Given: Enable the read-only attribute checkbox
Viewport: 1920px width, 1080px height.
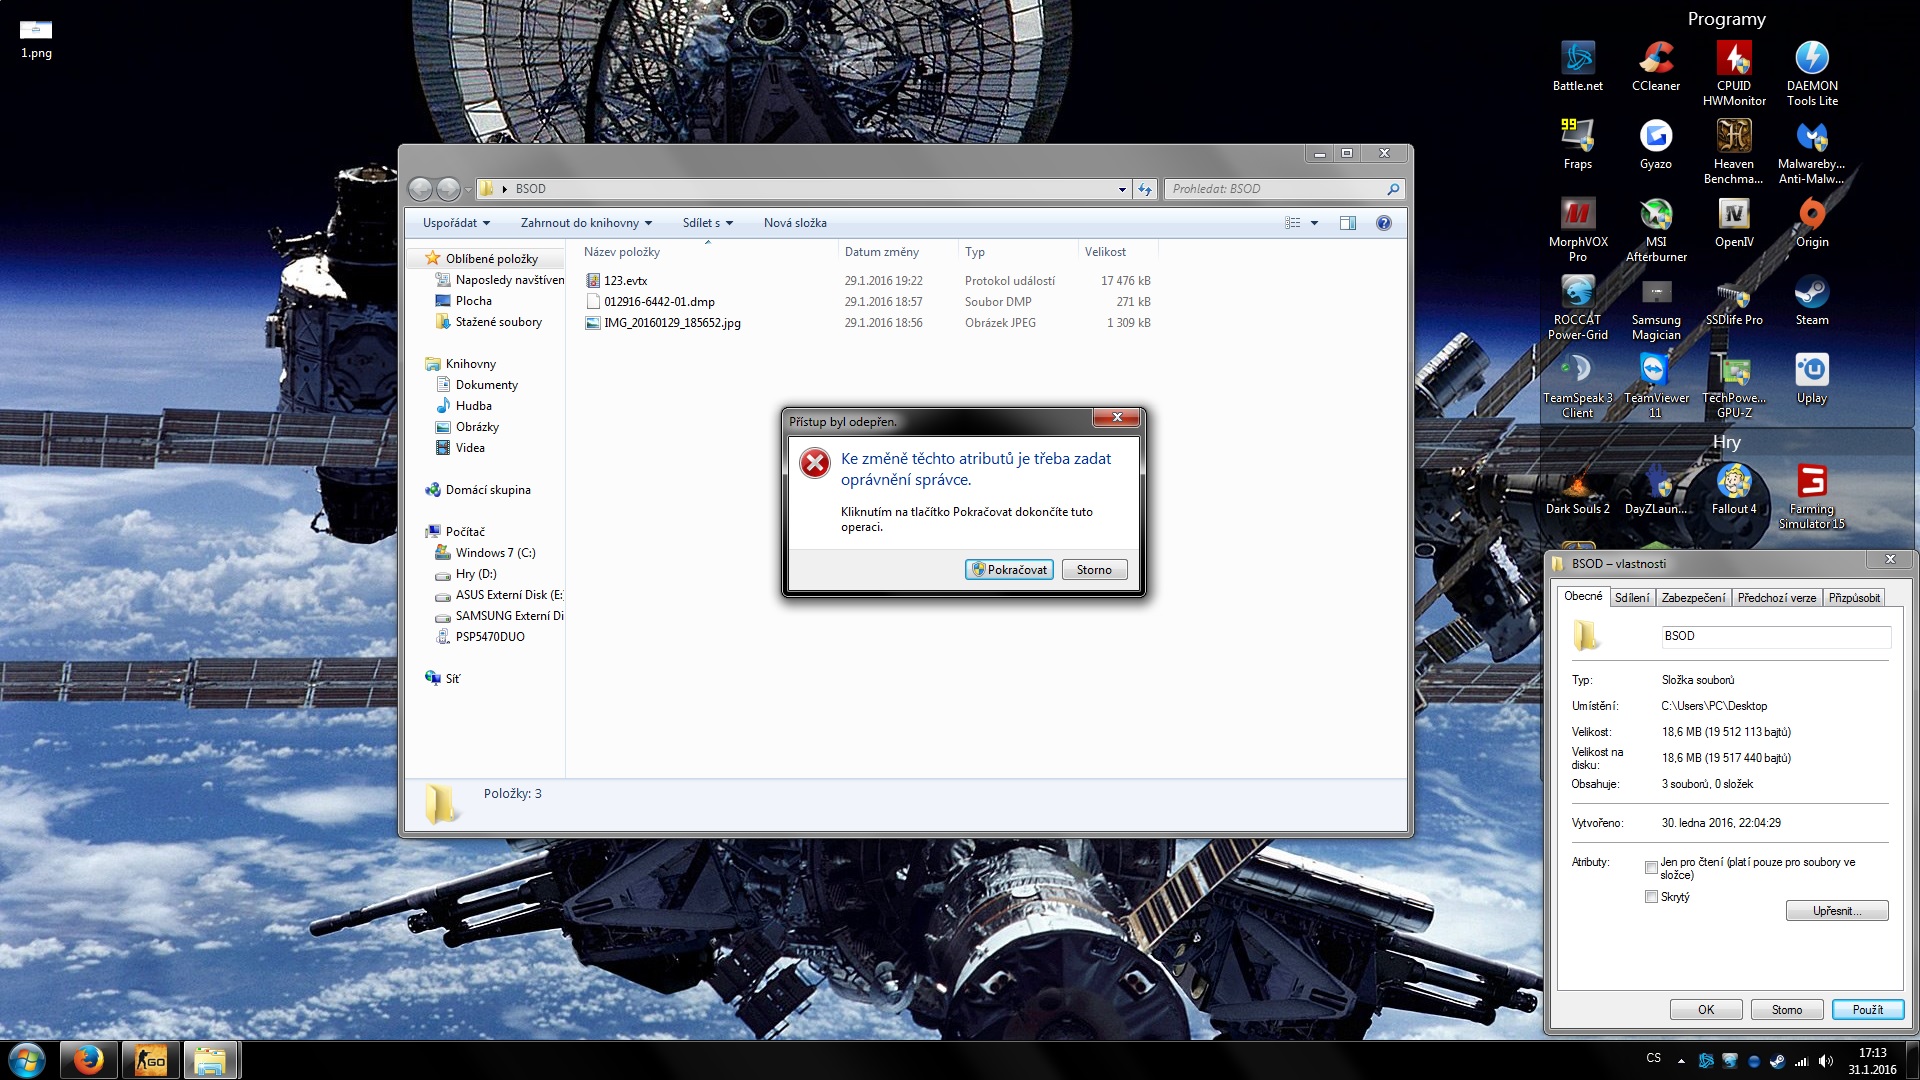Looking at the screenshot, I should click(1651, 867).
